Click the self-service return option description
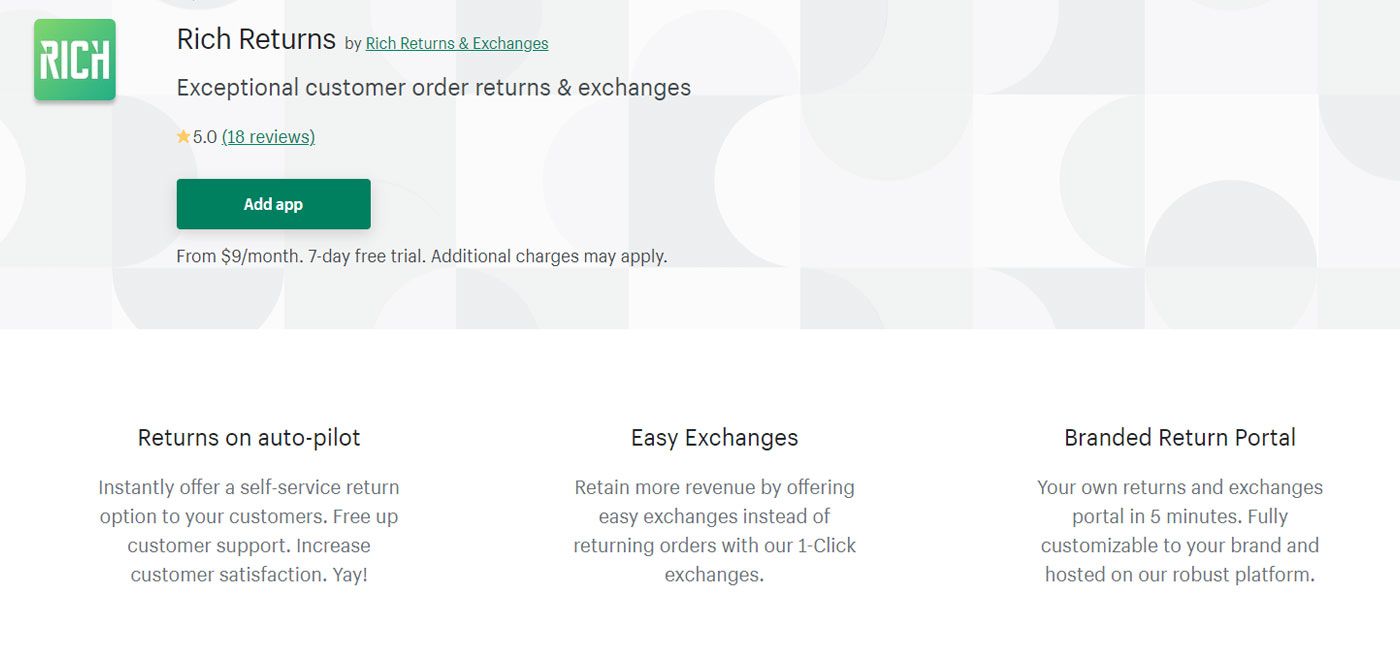 point(249,531)
